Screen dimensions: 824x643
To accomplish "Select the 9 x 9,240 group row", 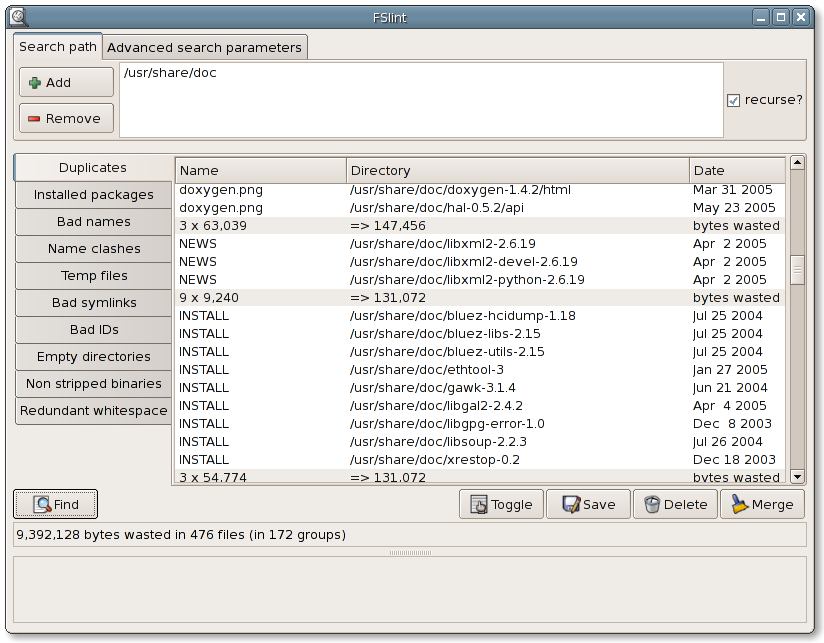I will coord(480,297).
